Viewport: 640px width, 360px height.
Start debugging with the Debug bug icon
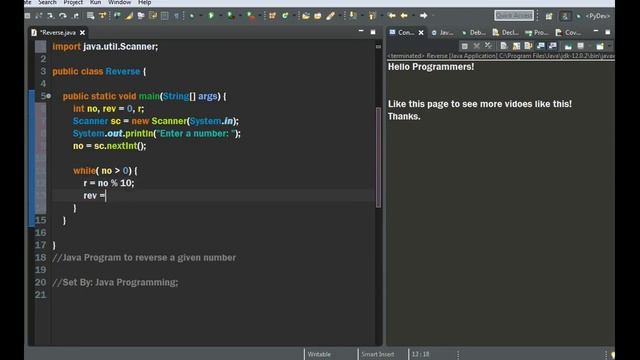pos(191,16)
